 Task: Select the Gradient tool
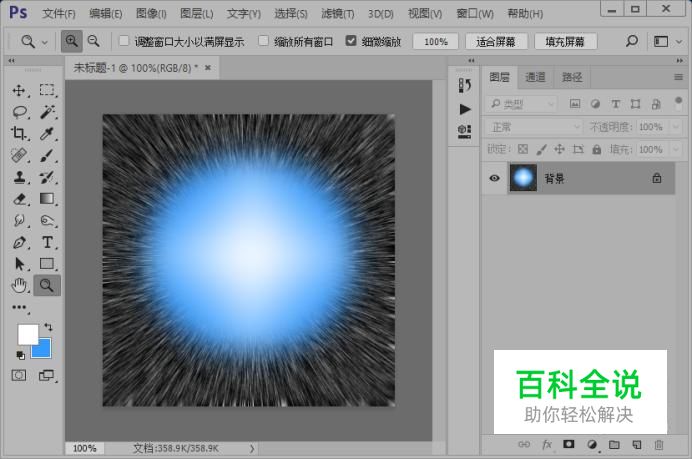pyautogui.click(x=47, y=199)
